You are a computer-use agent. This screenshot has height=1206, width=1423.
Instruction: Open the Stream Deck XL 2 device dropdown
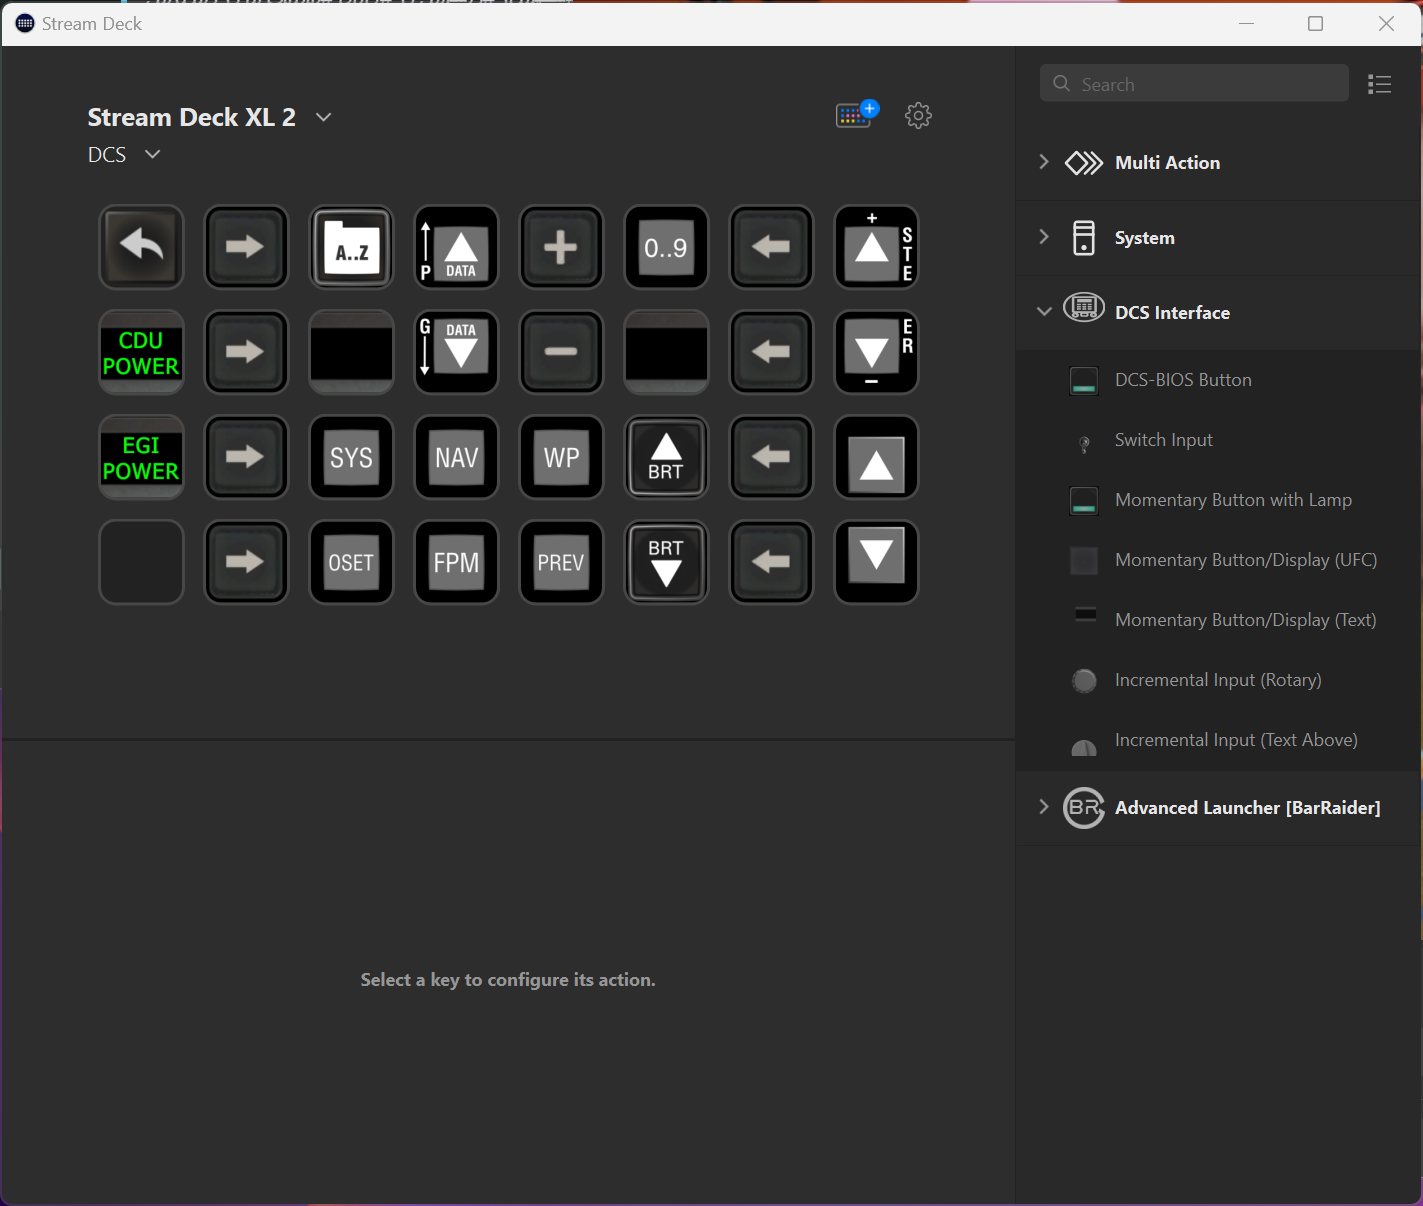coord(323,117)
